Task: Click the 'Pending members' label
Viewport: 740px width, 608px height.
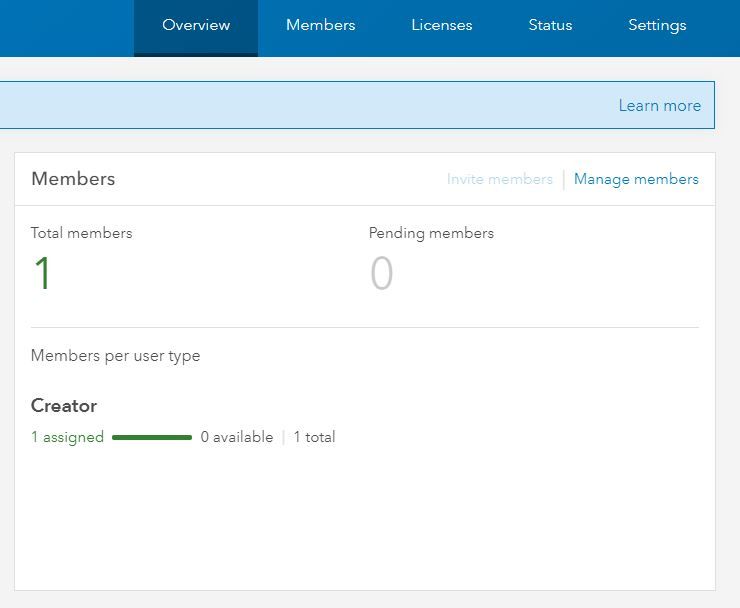Action: [431, 233]
